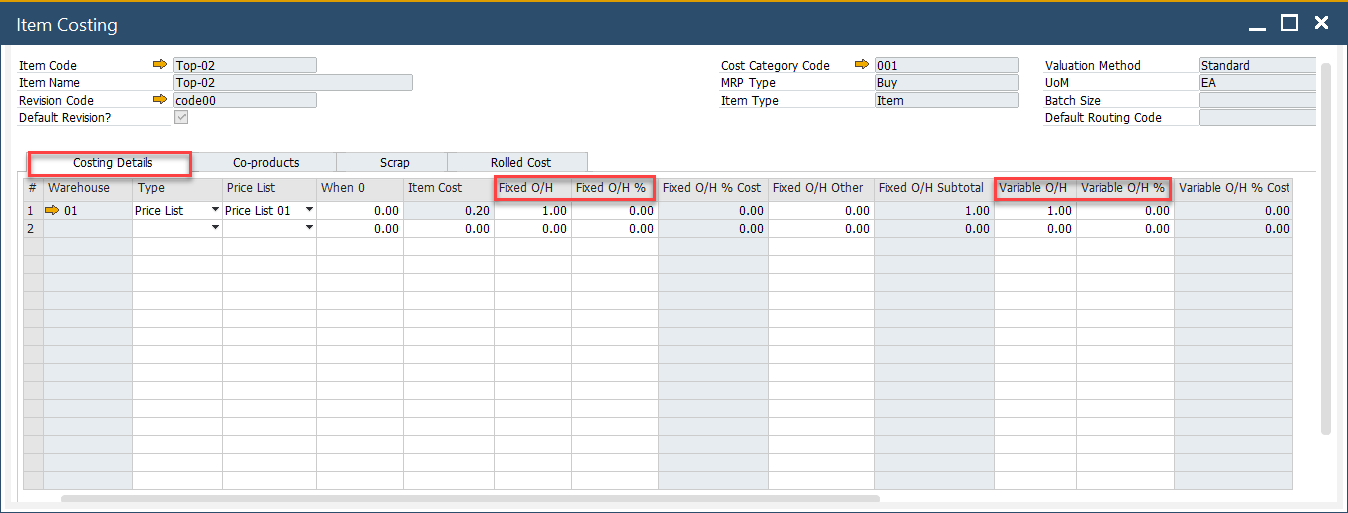Click row 1 When 0 cell
The image size is (1348, 513).
click(x=360, y=211)
